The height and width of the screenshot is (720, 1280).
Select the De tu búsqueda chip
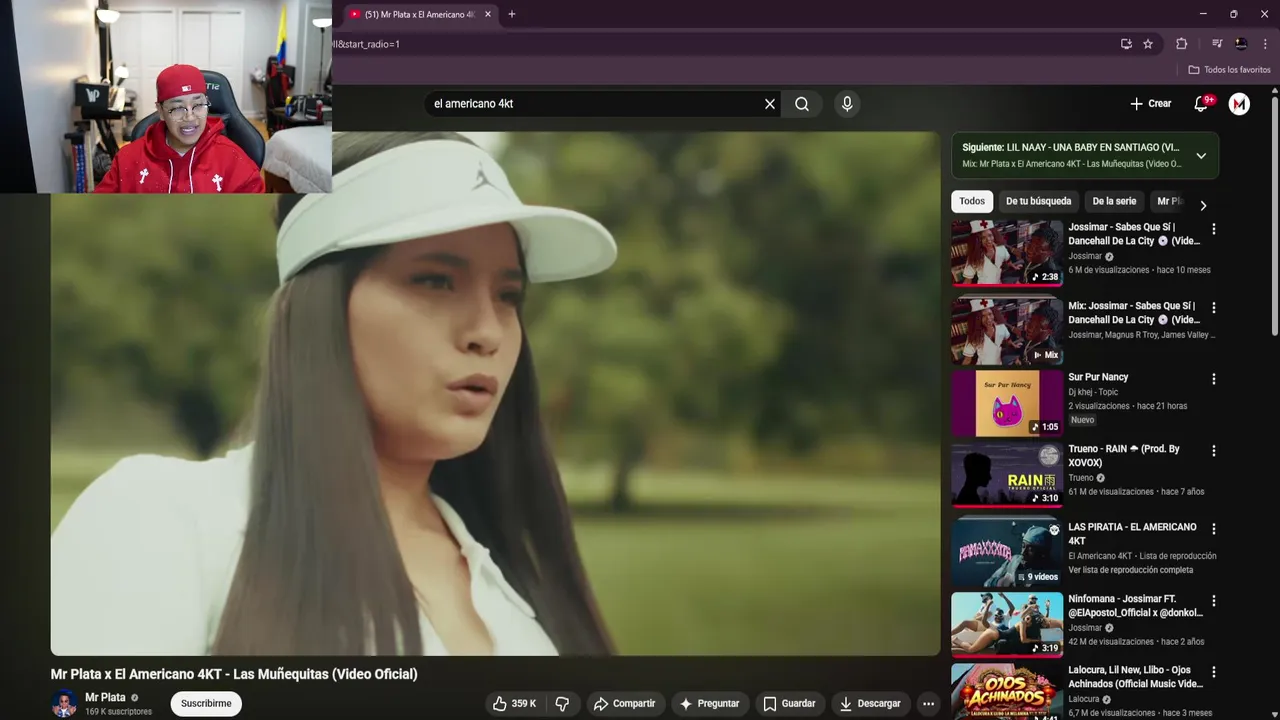(x=1038, y=201)
